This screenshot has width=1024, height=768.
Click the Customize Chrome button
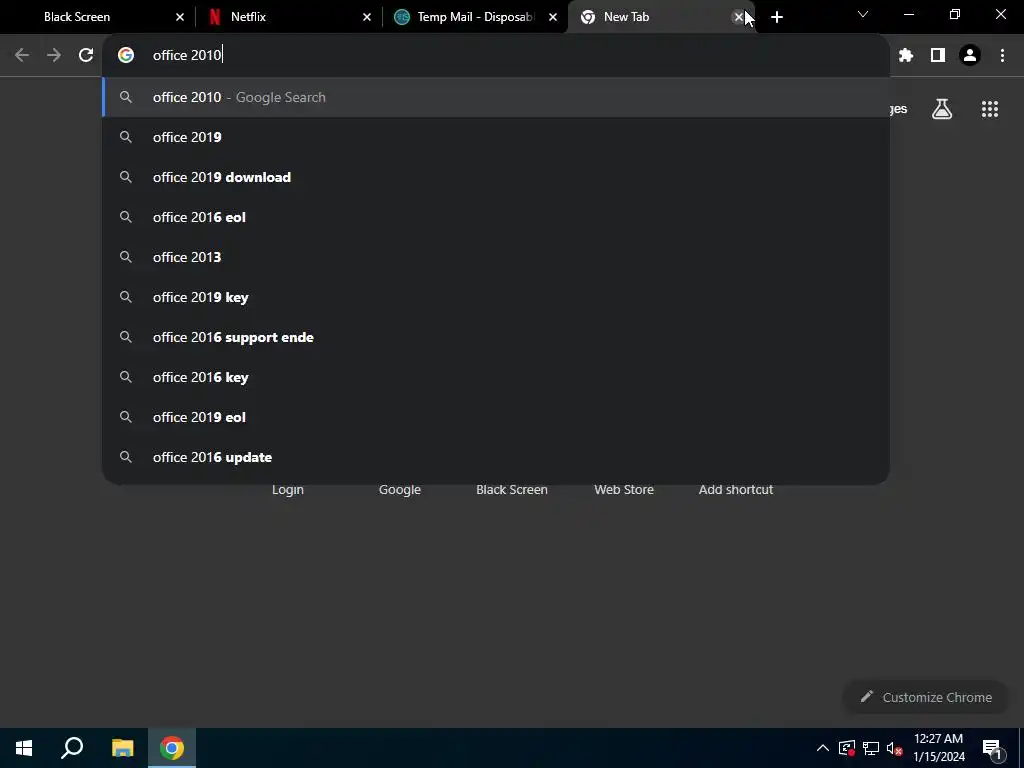pyautogui.click(x=925, y=697)
